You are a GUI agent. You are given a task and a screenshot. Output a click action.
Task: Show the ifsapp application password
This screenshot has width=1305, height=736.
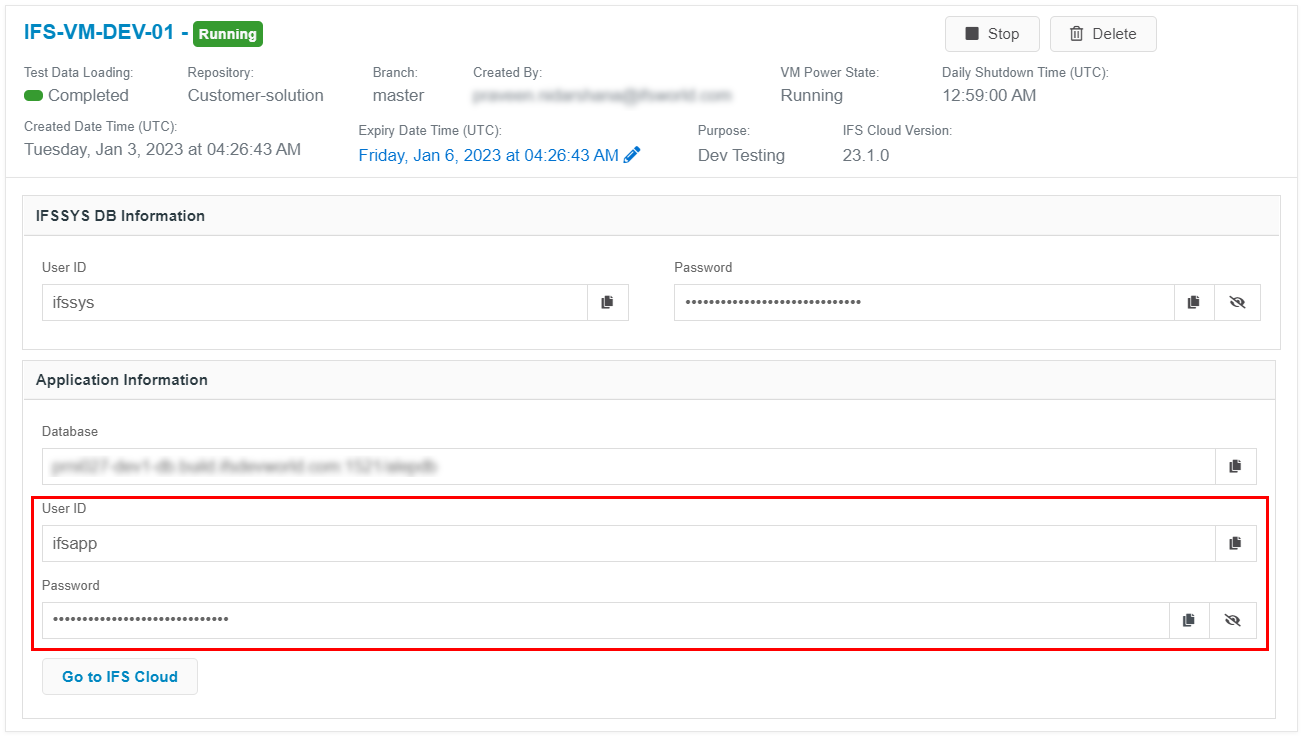1233,620
